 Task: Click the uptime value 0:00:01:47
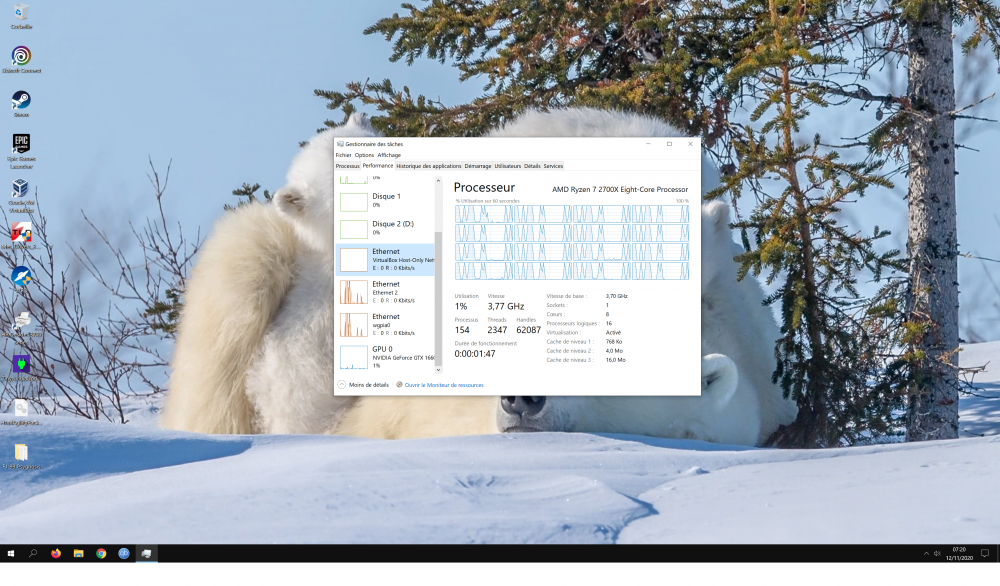(x=475, y=354)
